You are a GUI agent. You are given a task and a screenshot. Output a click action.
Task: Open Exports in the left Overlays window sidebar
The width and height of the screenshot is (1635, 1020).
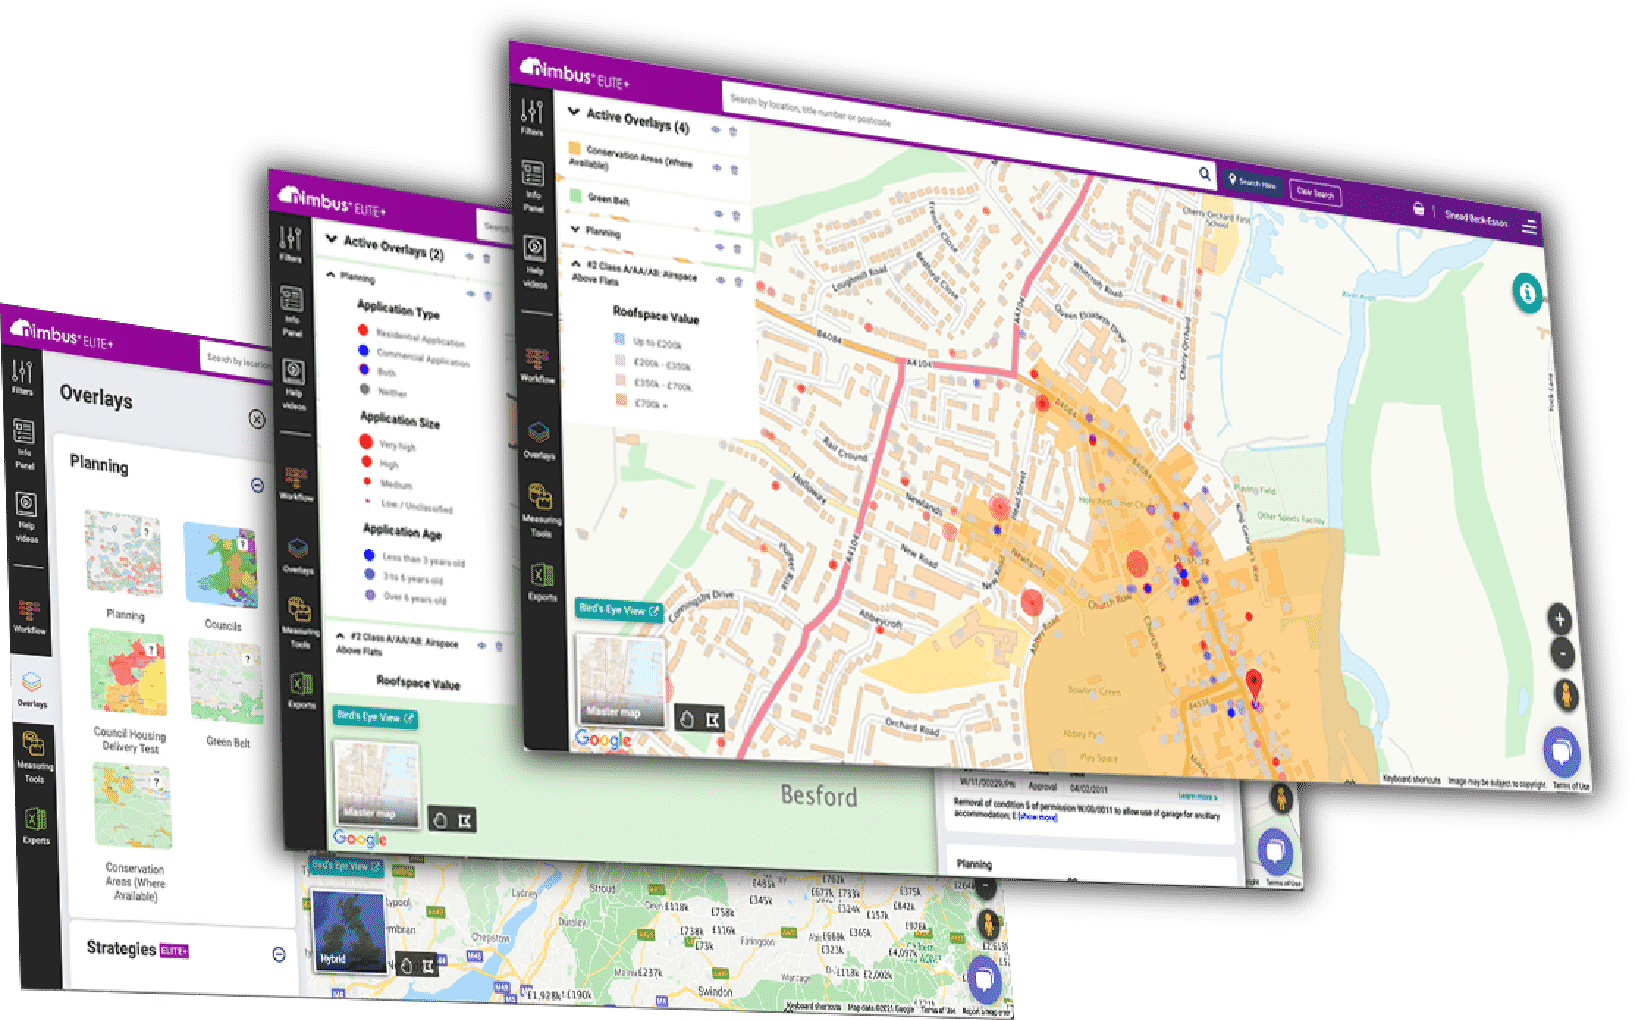[x=35, y=826]
